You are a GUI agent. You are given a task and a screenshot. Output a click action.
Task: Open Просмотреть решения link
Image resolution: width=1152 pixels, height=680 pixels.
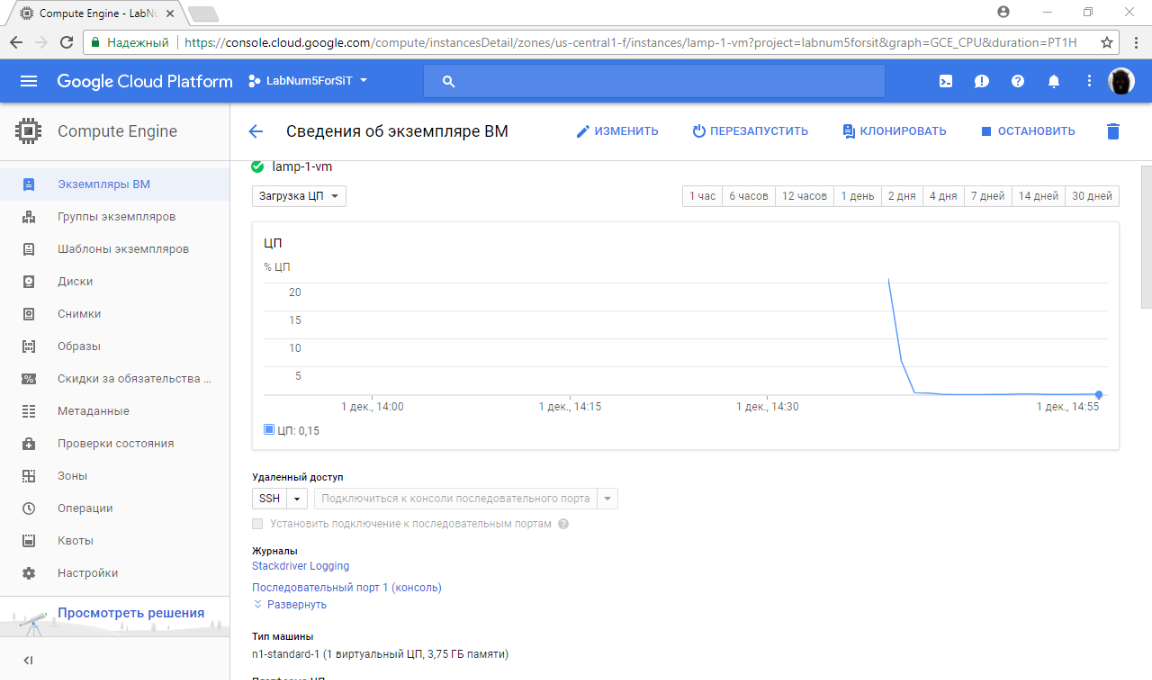tap(131, 612)
